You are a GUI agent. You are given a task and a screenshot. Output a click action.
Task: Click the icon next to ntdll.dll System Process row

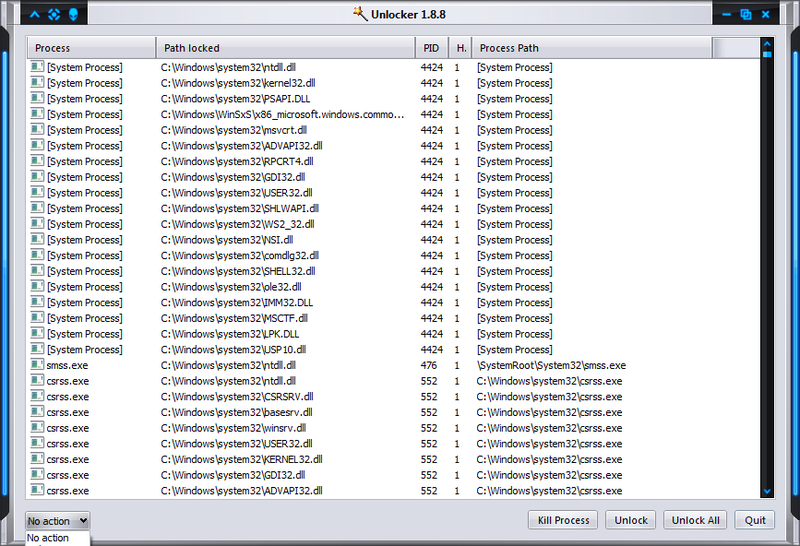point(37,67)
